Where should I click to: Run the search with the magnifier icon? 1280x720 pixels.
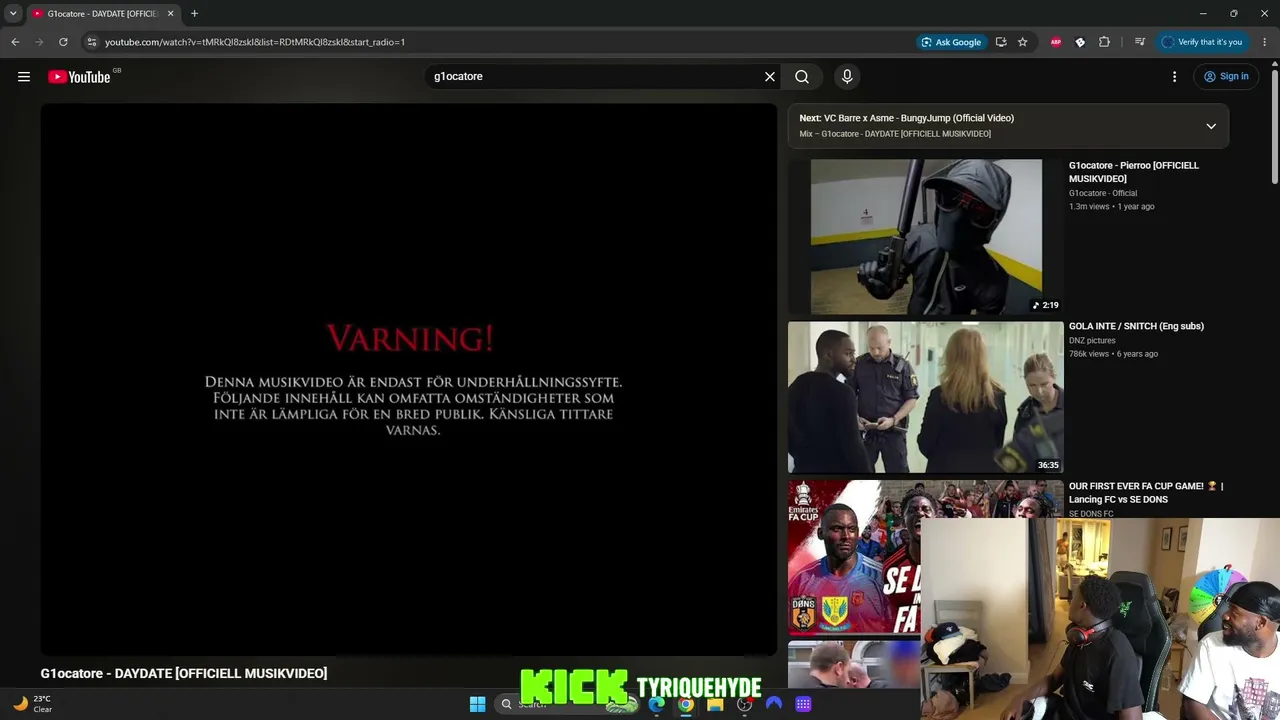pyautogui.click(x=802, y=77)
